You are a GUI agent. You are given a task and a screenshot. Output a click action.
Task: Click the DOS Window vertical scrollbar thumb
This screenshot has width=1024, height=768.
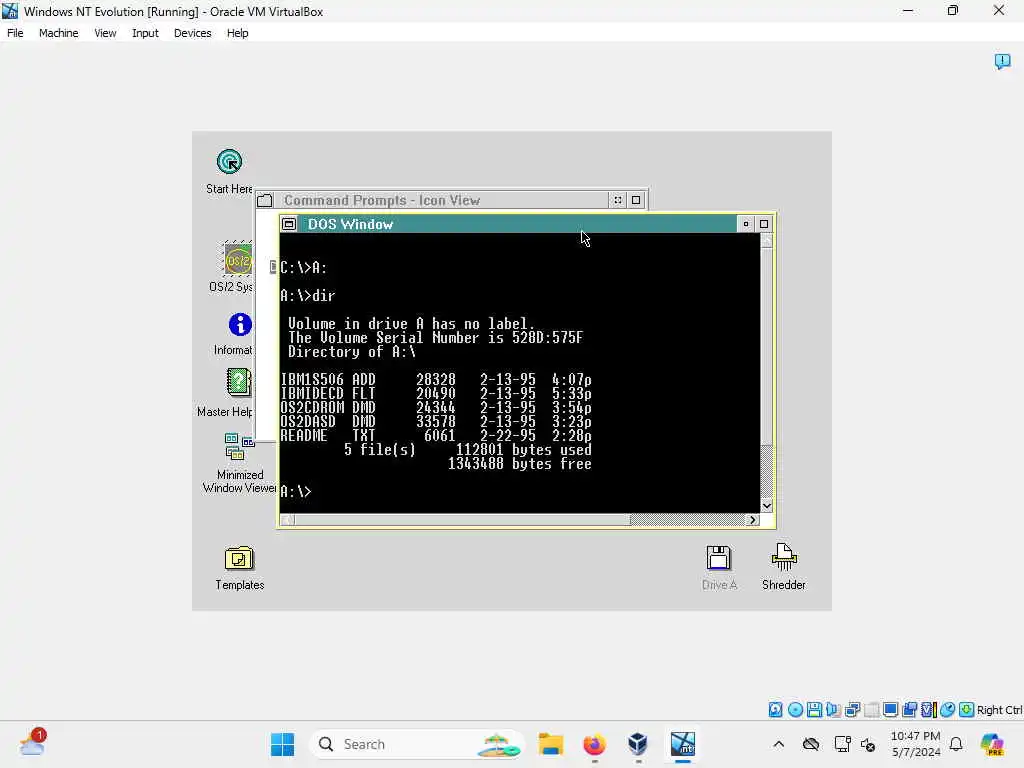(767, 346)
